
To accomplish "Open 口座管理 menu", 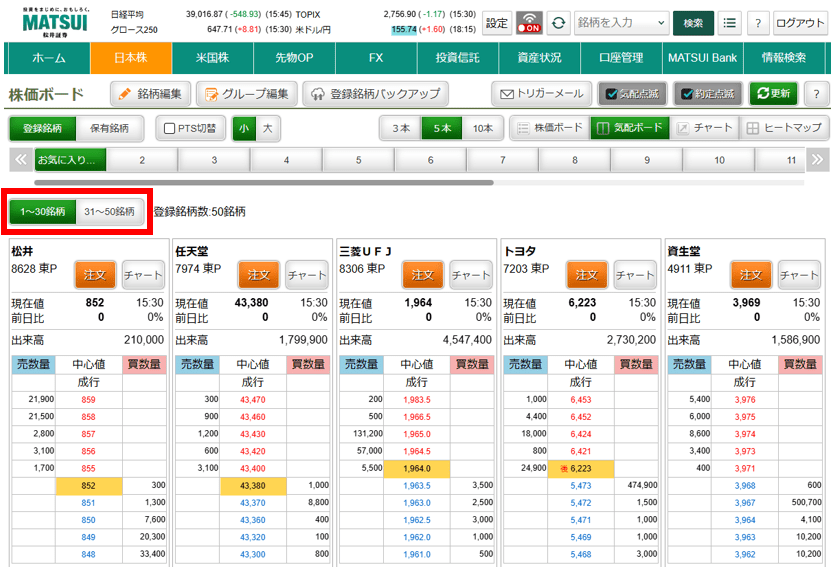I will point(622,58).
